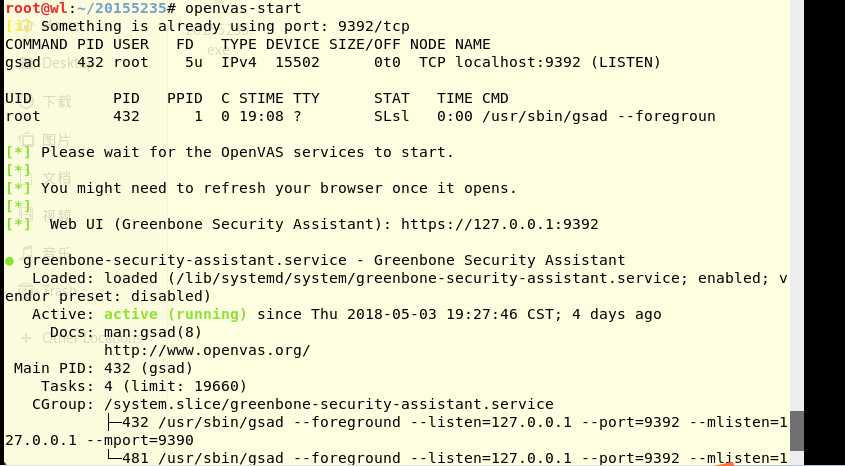
Task: Open the faint 文档 documents sidebar entry
Action: point(57,178)
